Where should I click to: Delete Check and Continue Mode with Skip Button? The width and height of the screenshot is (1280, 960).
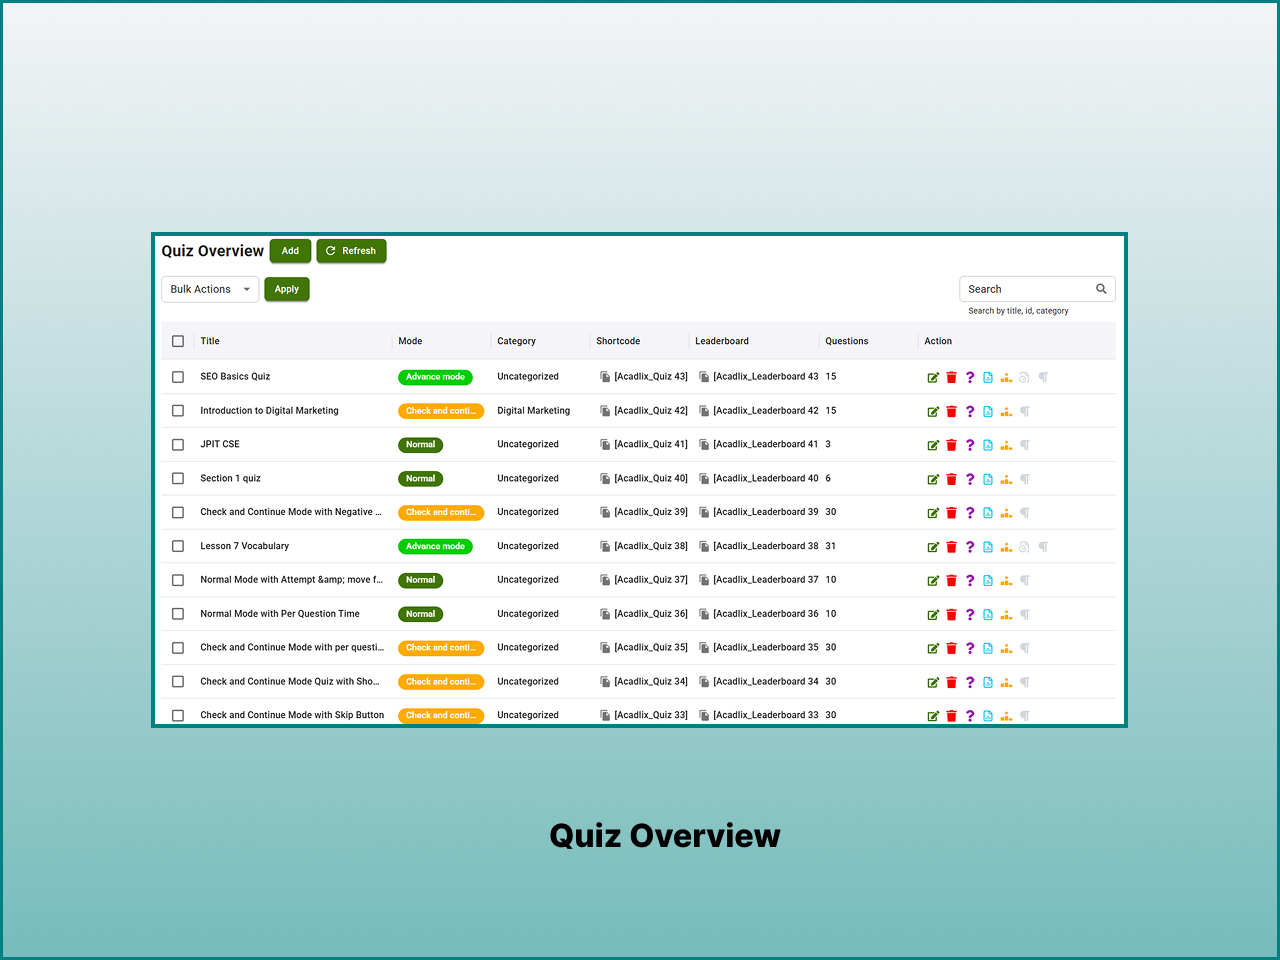[x=951, y=715]
